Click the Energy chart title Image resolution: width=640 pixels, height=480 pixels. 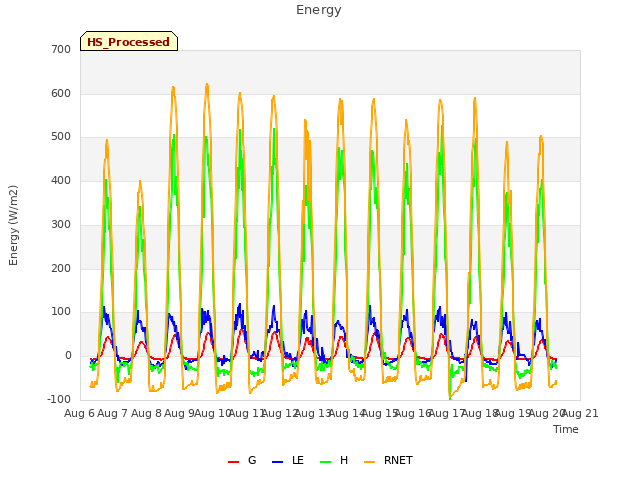[318, 10]
